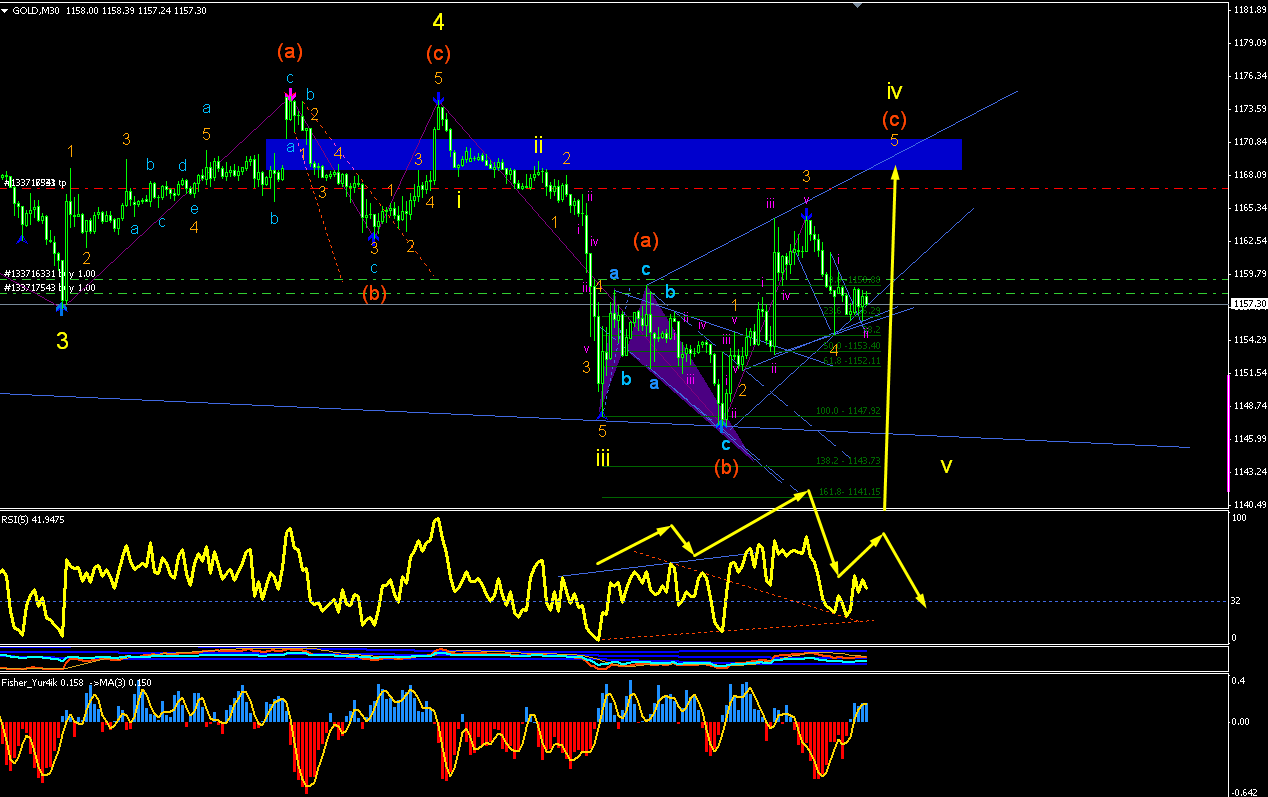Select the red (c) label under yellow iv
The height and width of the screenshot is (797, 1268).
894,119
